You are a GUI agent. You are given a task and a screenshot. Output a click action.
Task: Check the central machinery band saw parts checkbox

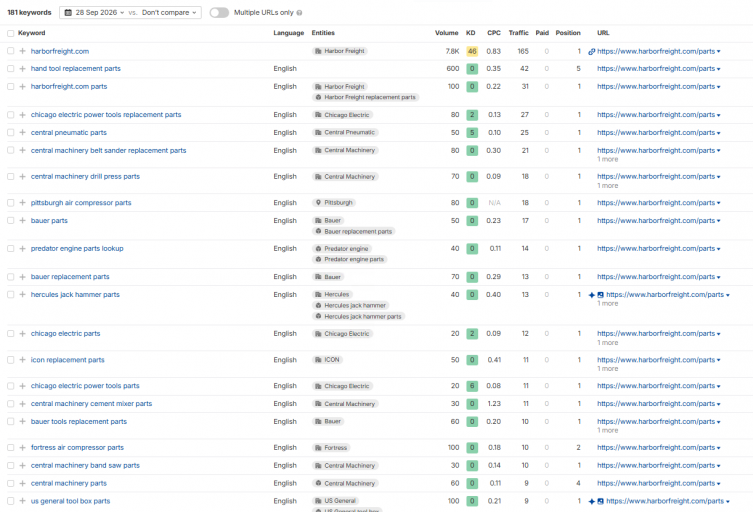tap(11, 465)
